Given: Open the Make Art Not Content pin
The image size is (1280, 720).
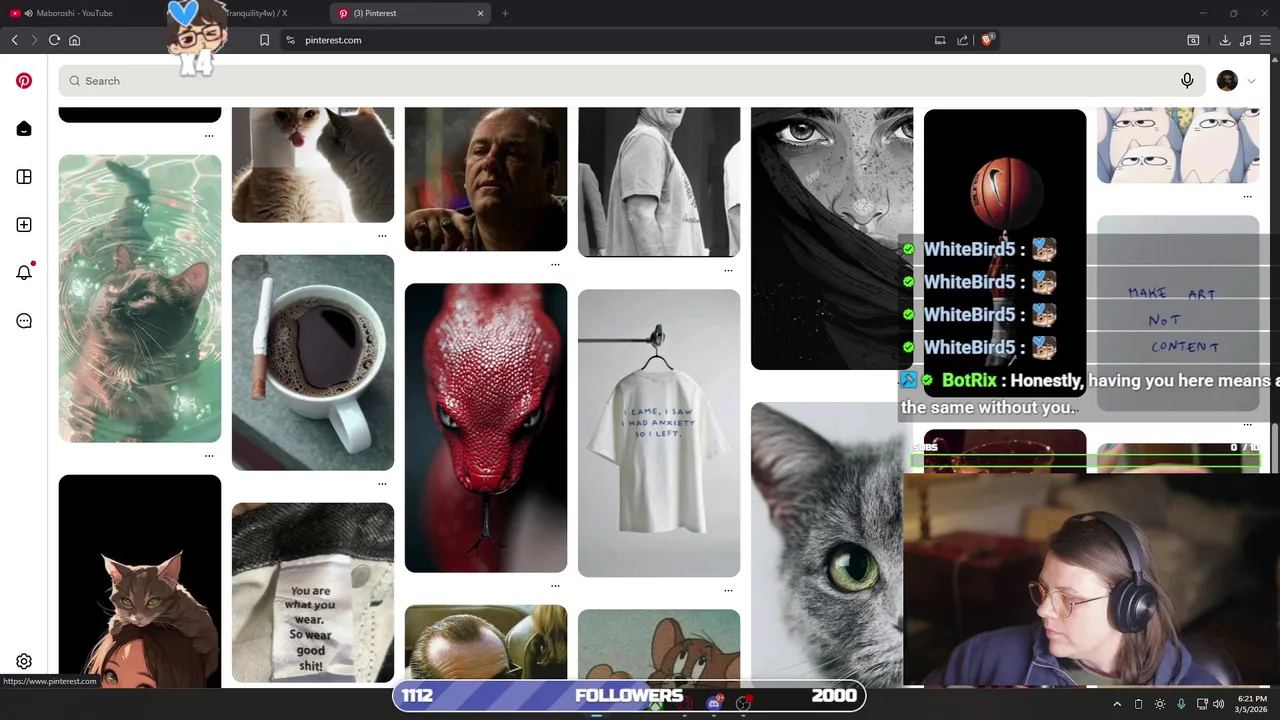Looking at the screenshot, I should point(1178,313).
